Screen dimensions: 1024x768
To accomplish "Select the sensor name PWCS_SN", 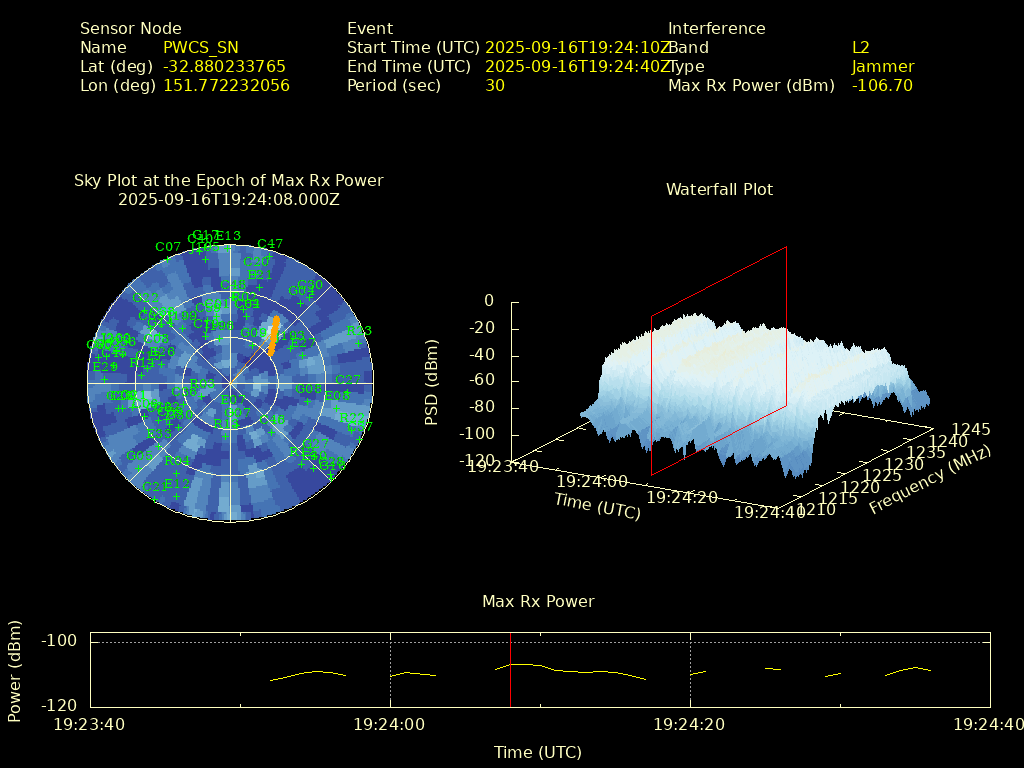I will [201, 48].
